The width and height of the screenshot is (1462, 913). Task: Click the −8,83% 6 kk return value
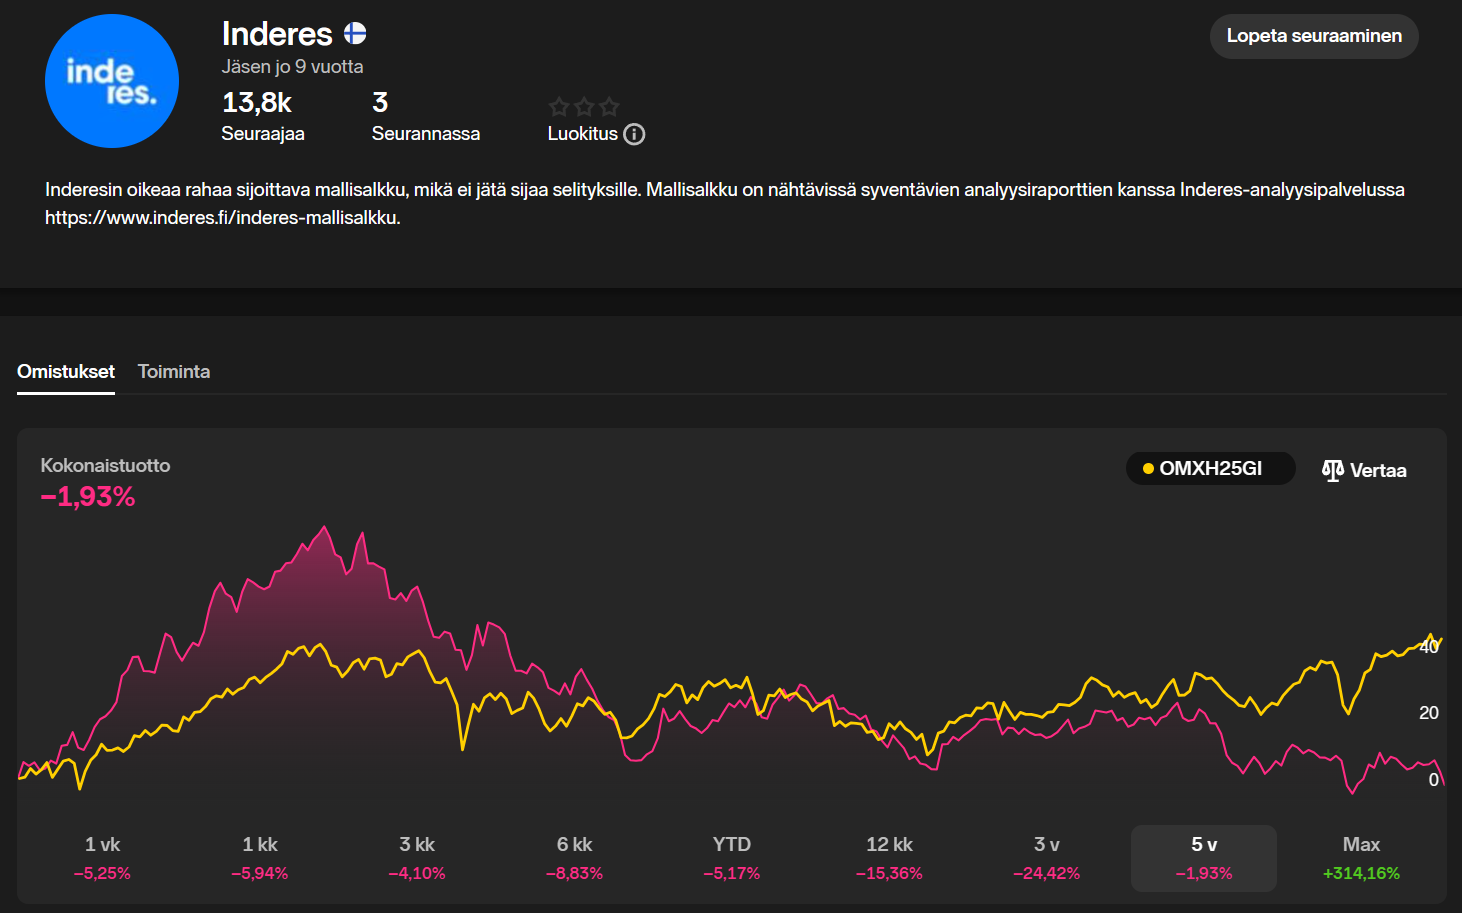click(x=575, y=874)
